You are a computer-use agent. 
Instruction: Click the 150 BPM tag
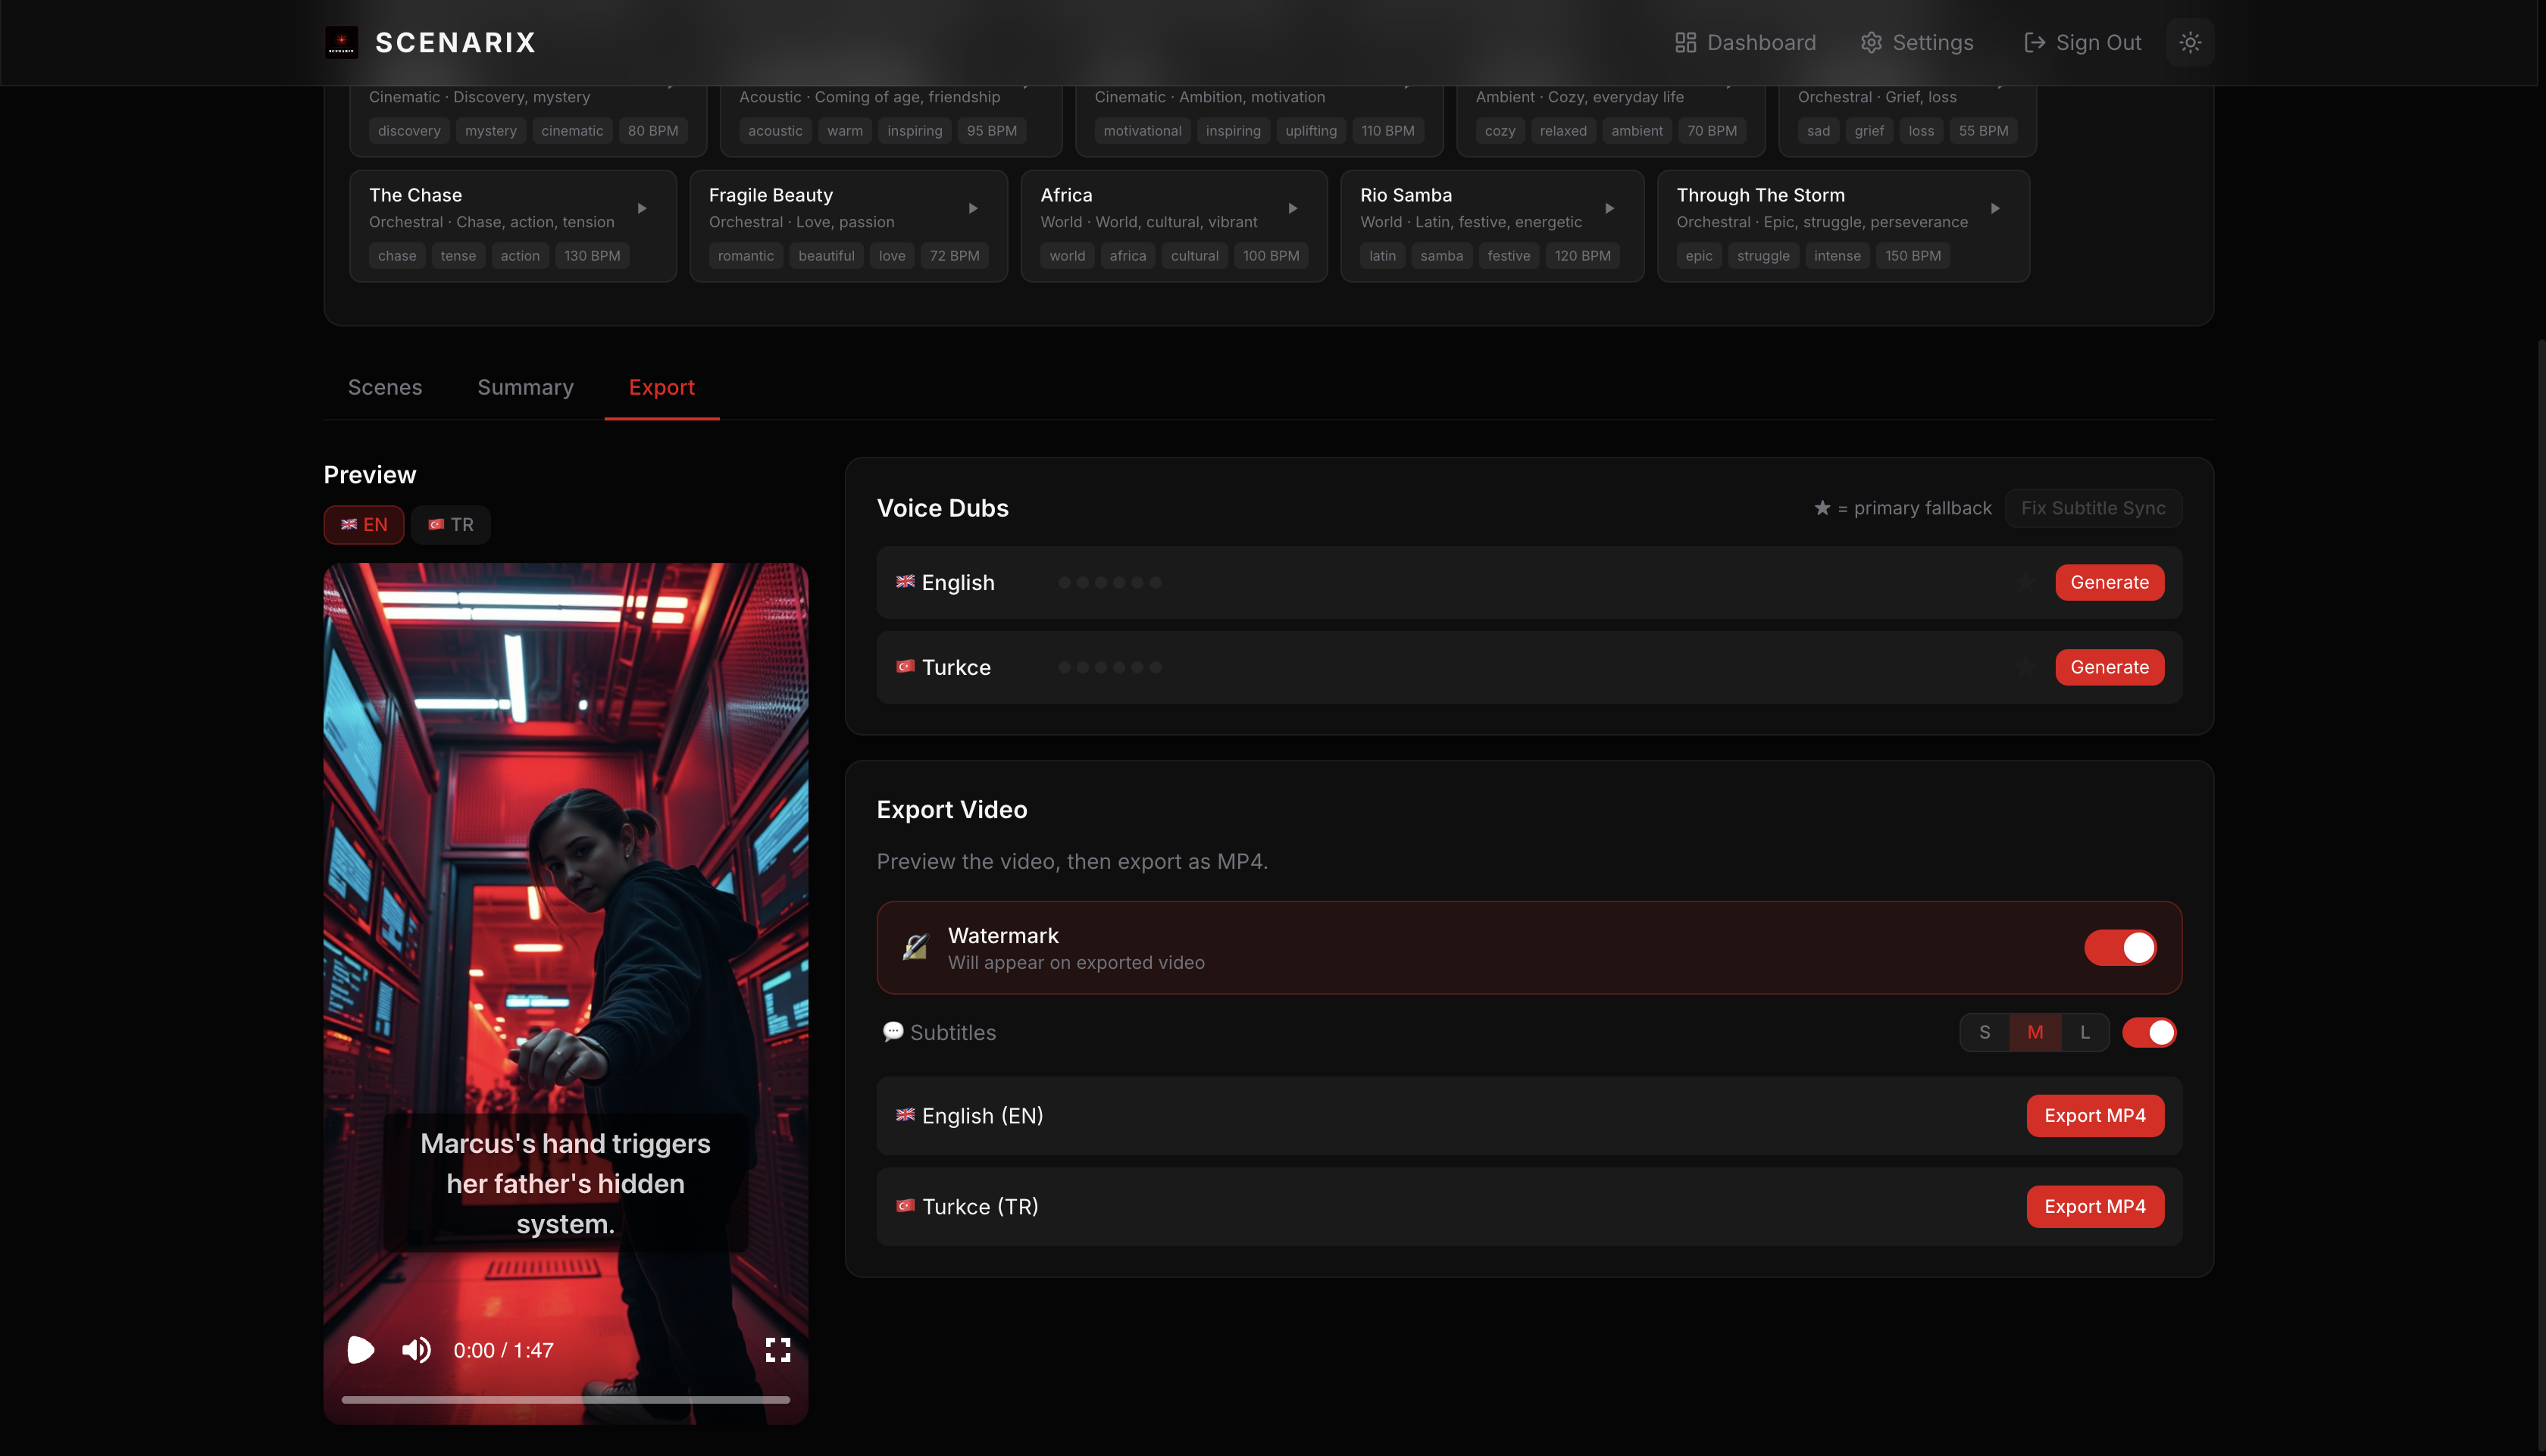(x=1912, y=256)
